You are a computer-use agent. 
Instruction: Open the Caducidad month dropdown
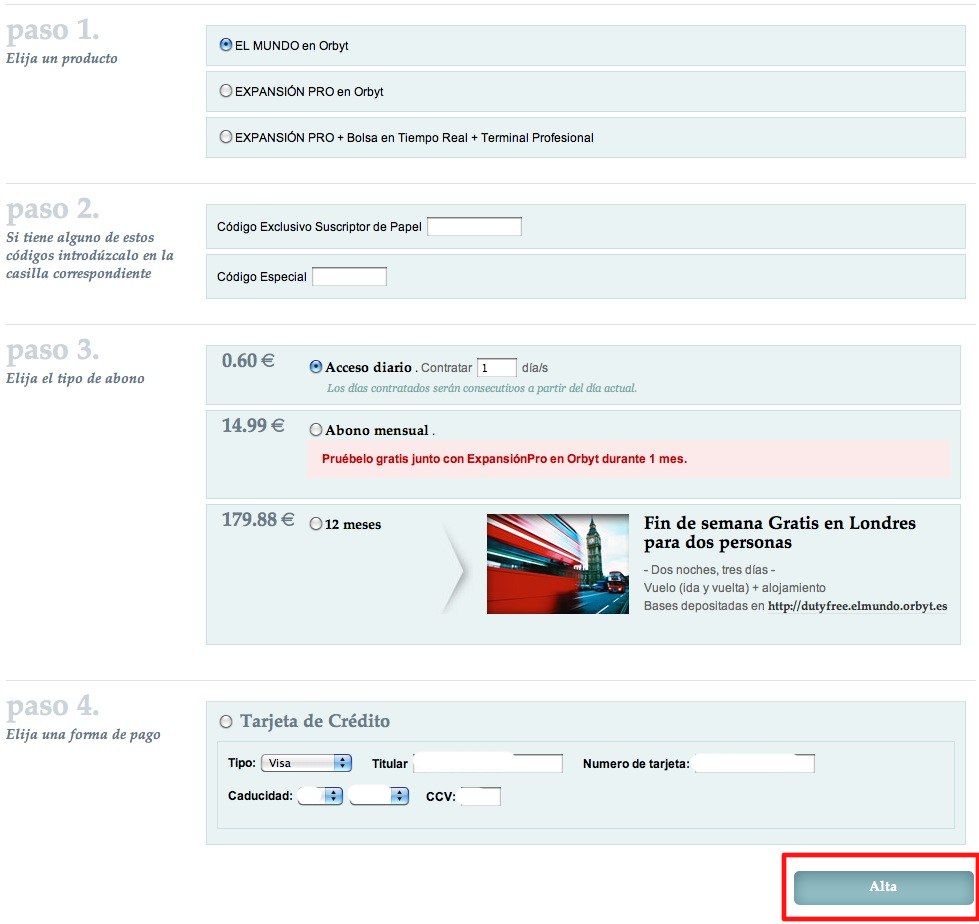tap(320, 796)
